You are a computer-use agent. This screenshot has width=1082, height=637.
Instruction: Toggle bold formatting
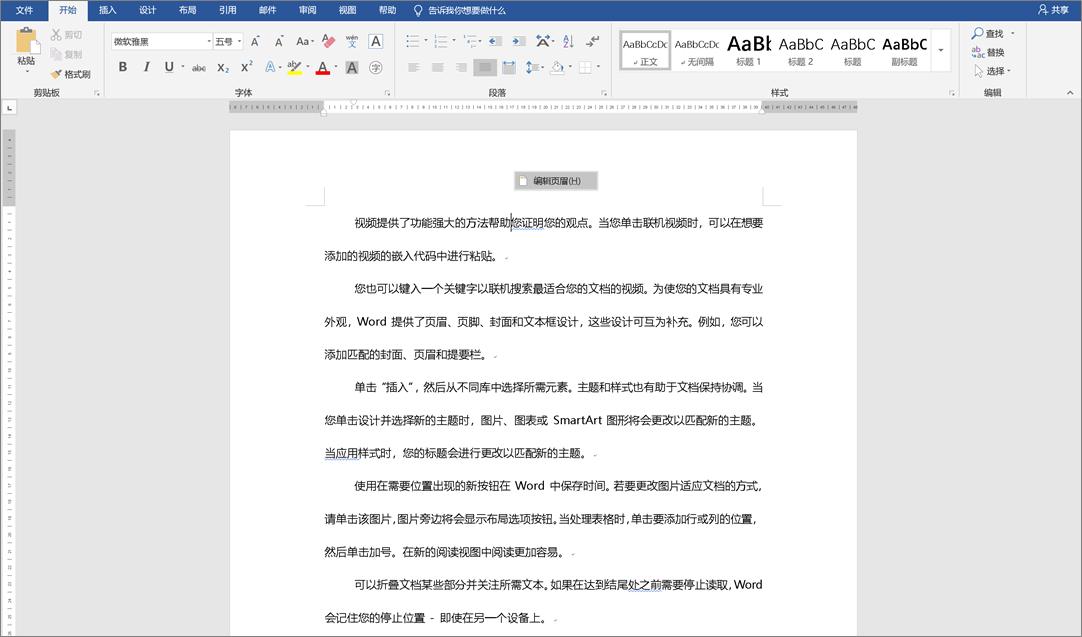124,67
